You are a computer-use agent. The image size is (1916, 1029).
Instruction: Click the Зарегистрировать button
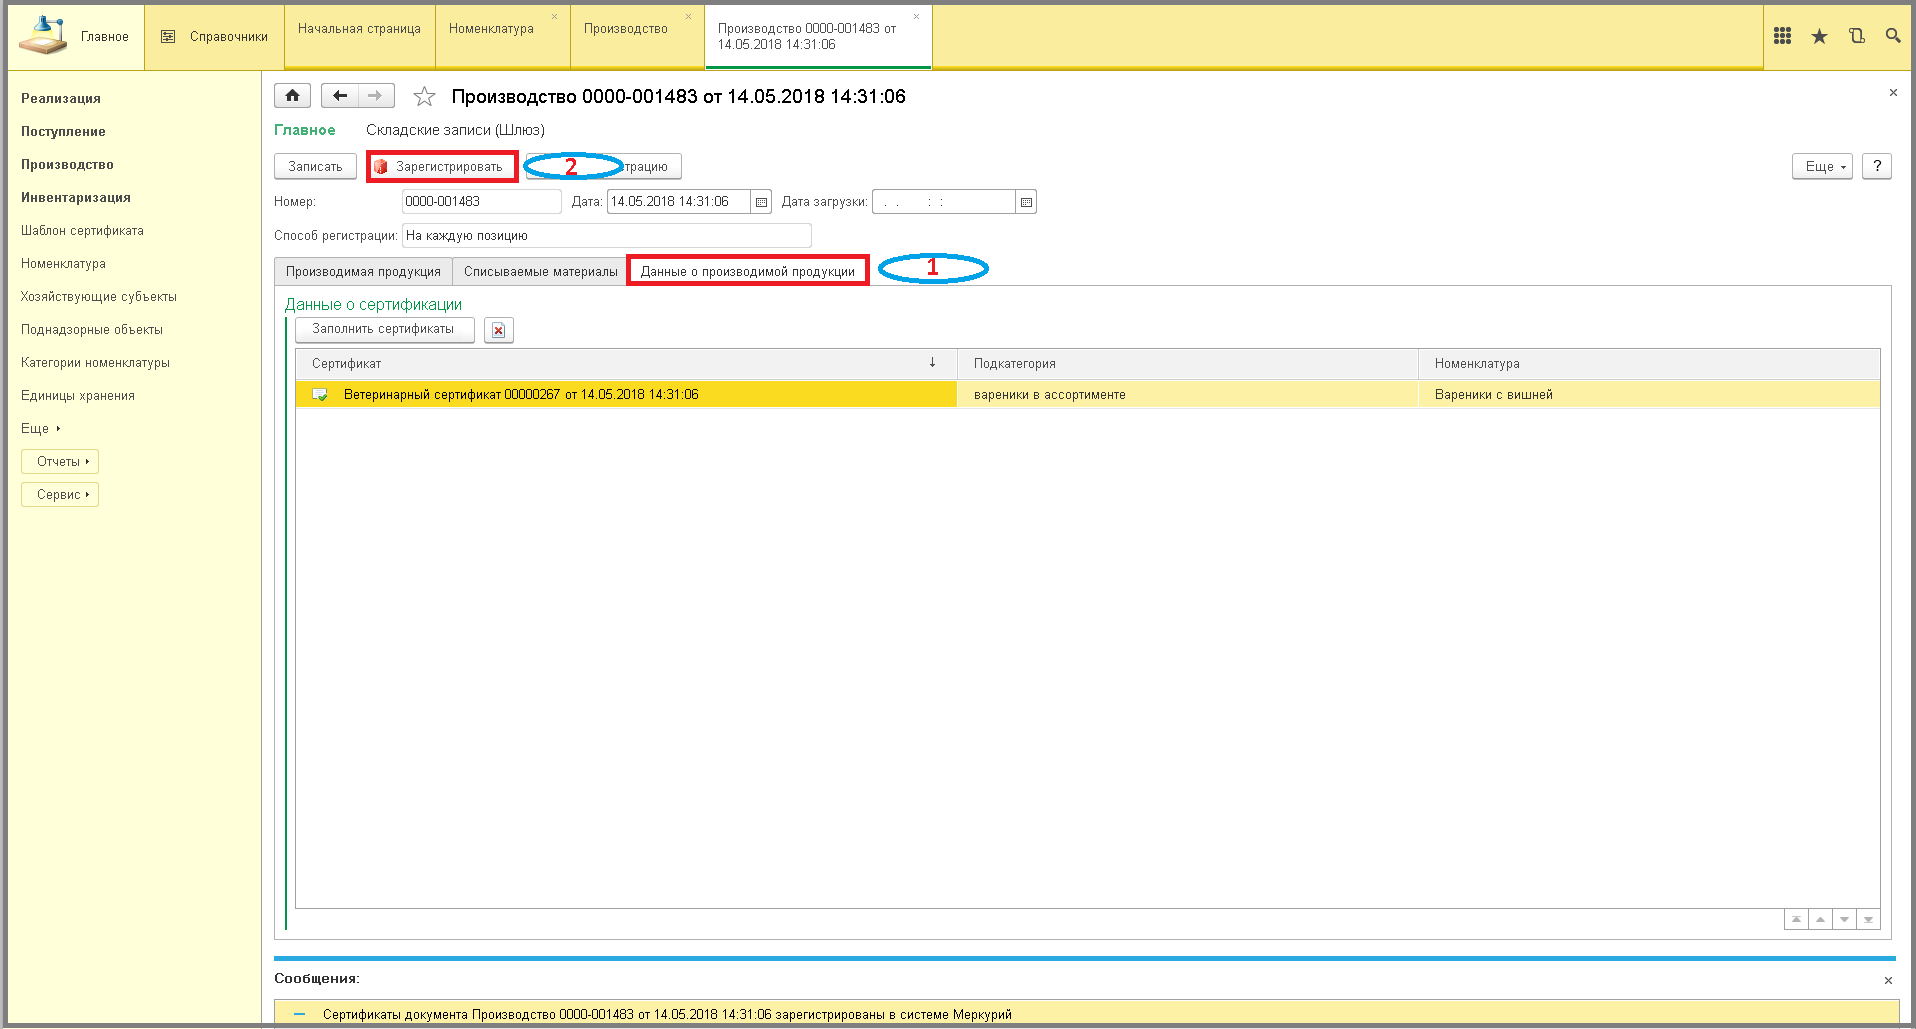click(x=442, y=167)
